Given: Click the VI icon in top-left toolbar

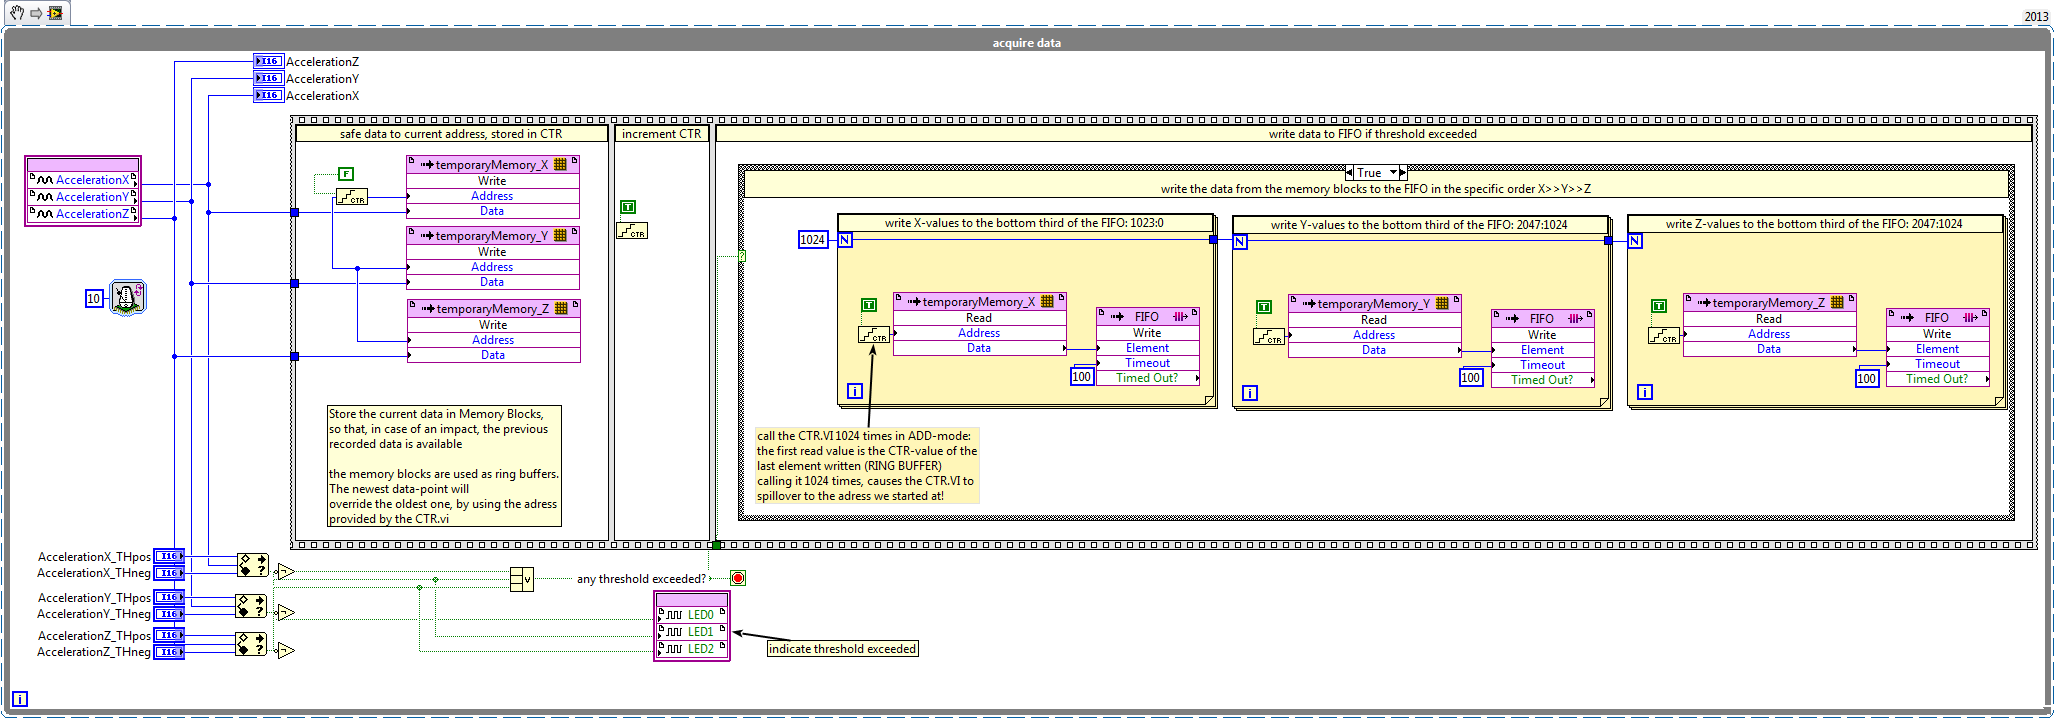Looking at the screenshot, I should point(55,13).
